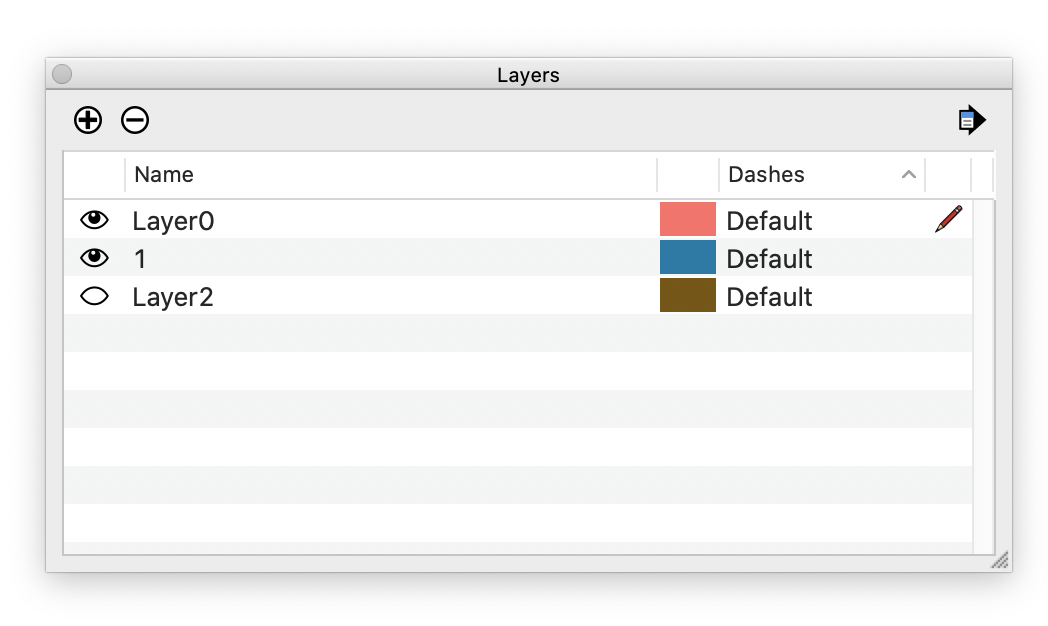Open the Layers details flyout arrow
Image resolution: width=1048 pixels, height=626 pixels.
point(972,120)
